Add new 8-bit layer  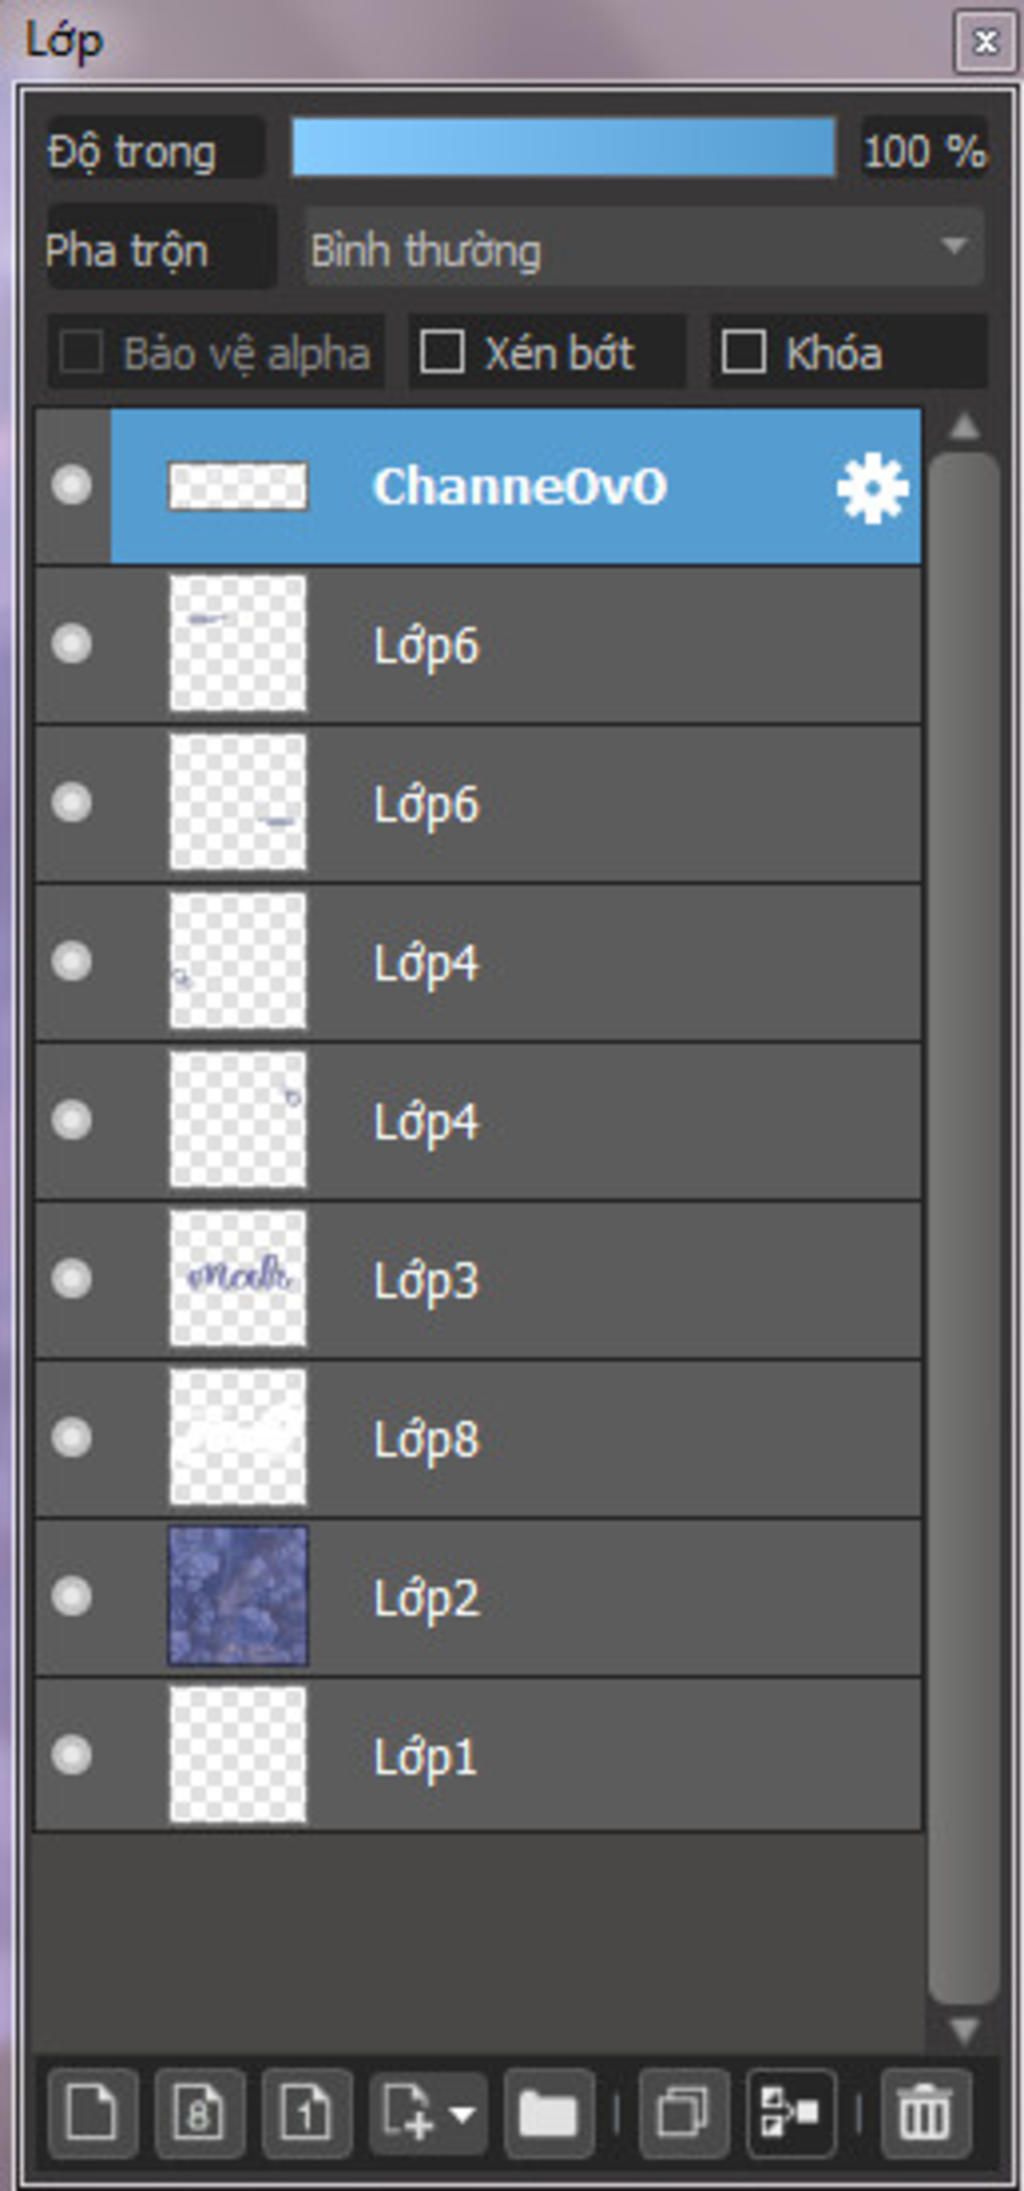pyautogui.click(x=199, y=2113)
